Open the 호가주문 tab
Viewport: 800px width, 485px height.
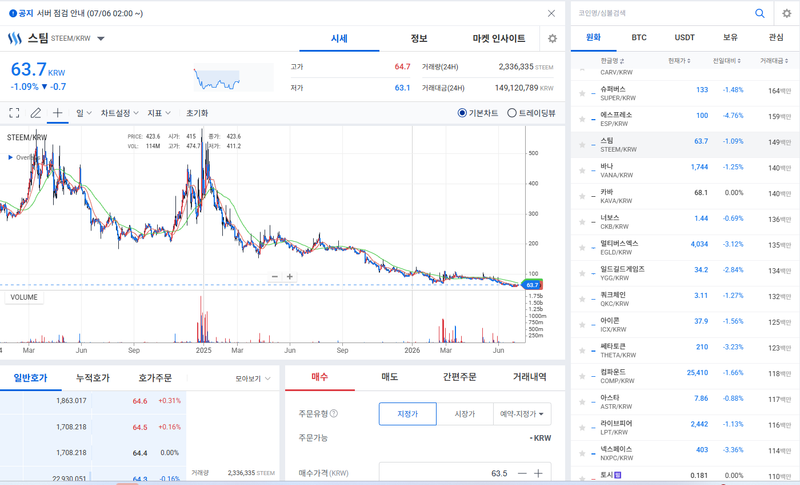click(155, 378)
